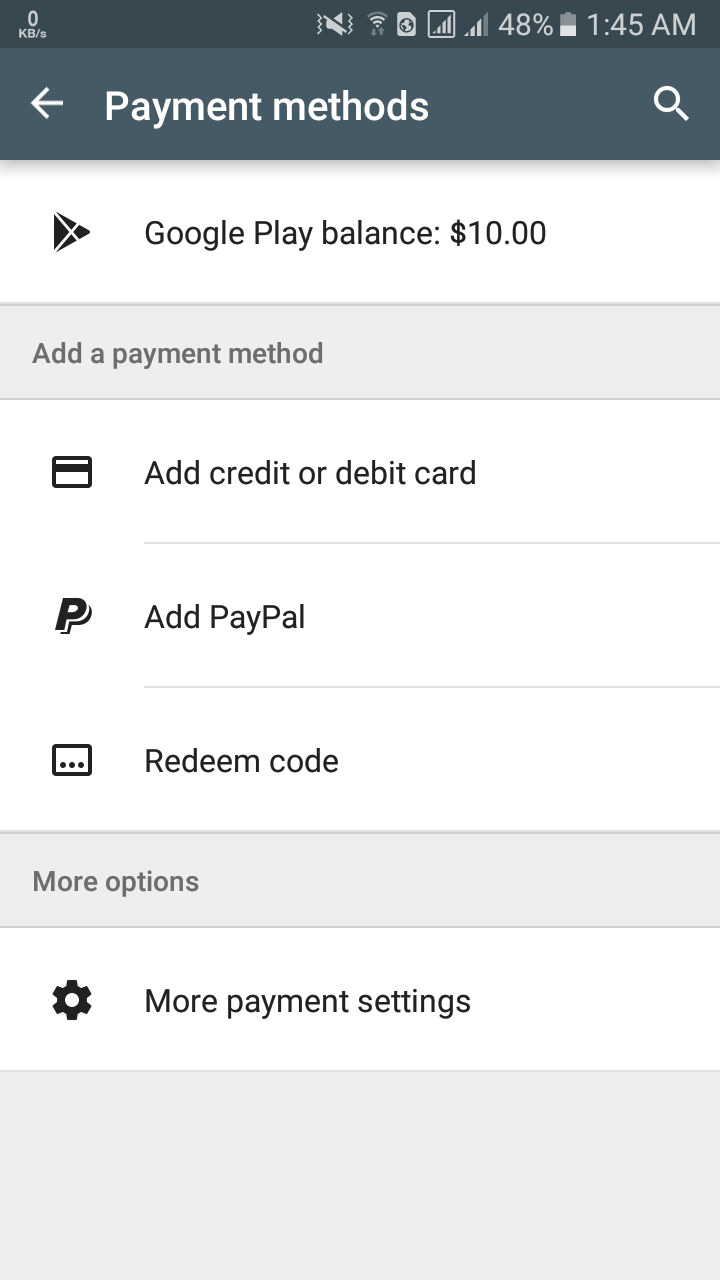
Task: View Google Play balance of $10.00
Action: pos(345,233)
